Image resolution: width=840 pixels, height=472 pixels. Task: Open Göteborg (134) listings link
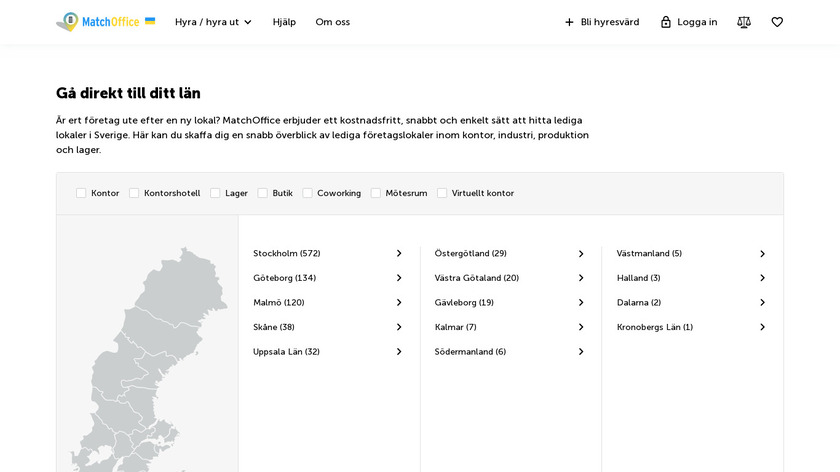click(x=284, y=278)
